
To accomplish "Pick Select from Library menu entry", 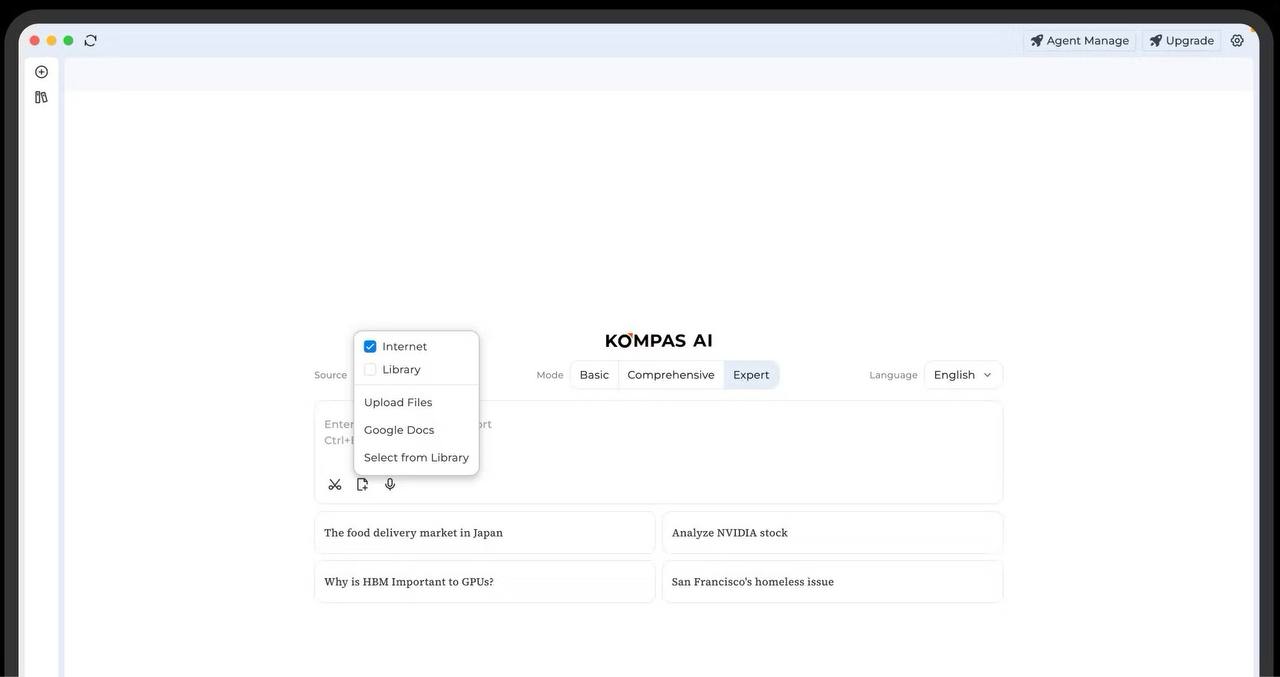I will tap(416, 458).
